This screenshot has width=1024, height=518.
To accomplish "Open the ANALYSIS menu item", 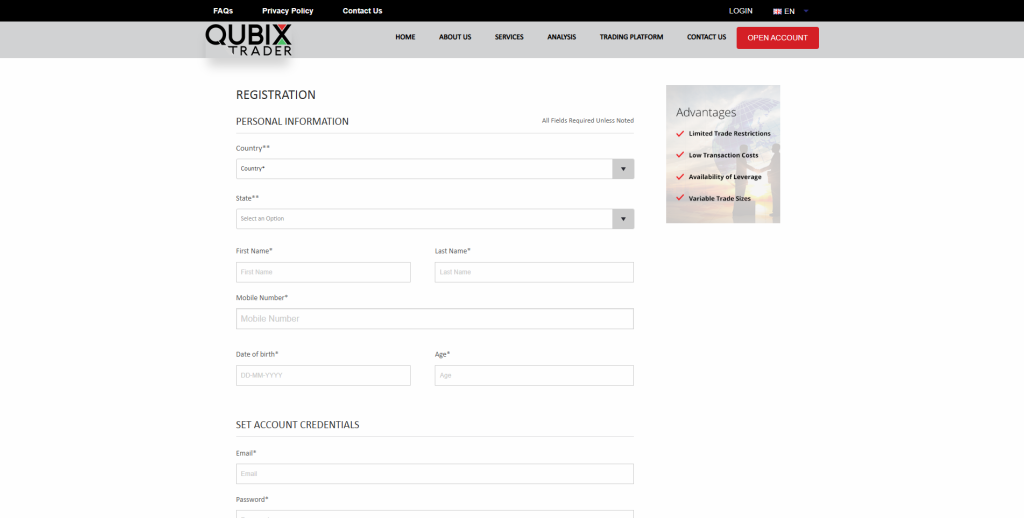I will pyautogui.click(x=562, y=37).
